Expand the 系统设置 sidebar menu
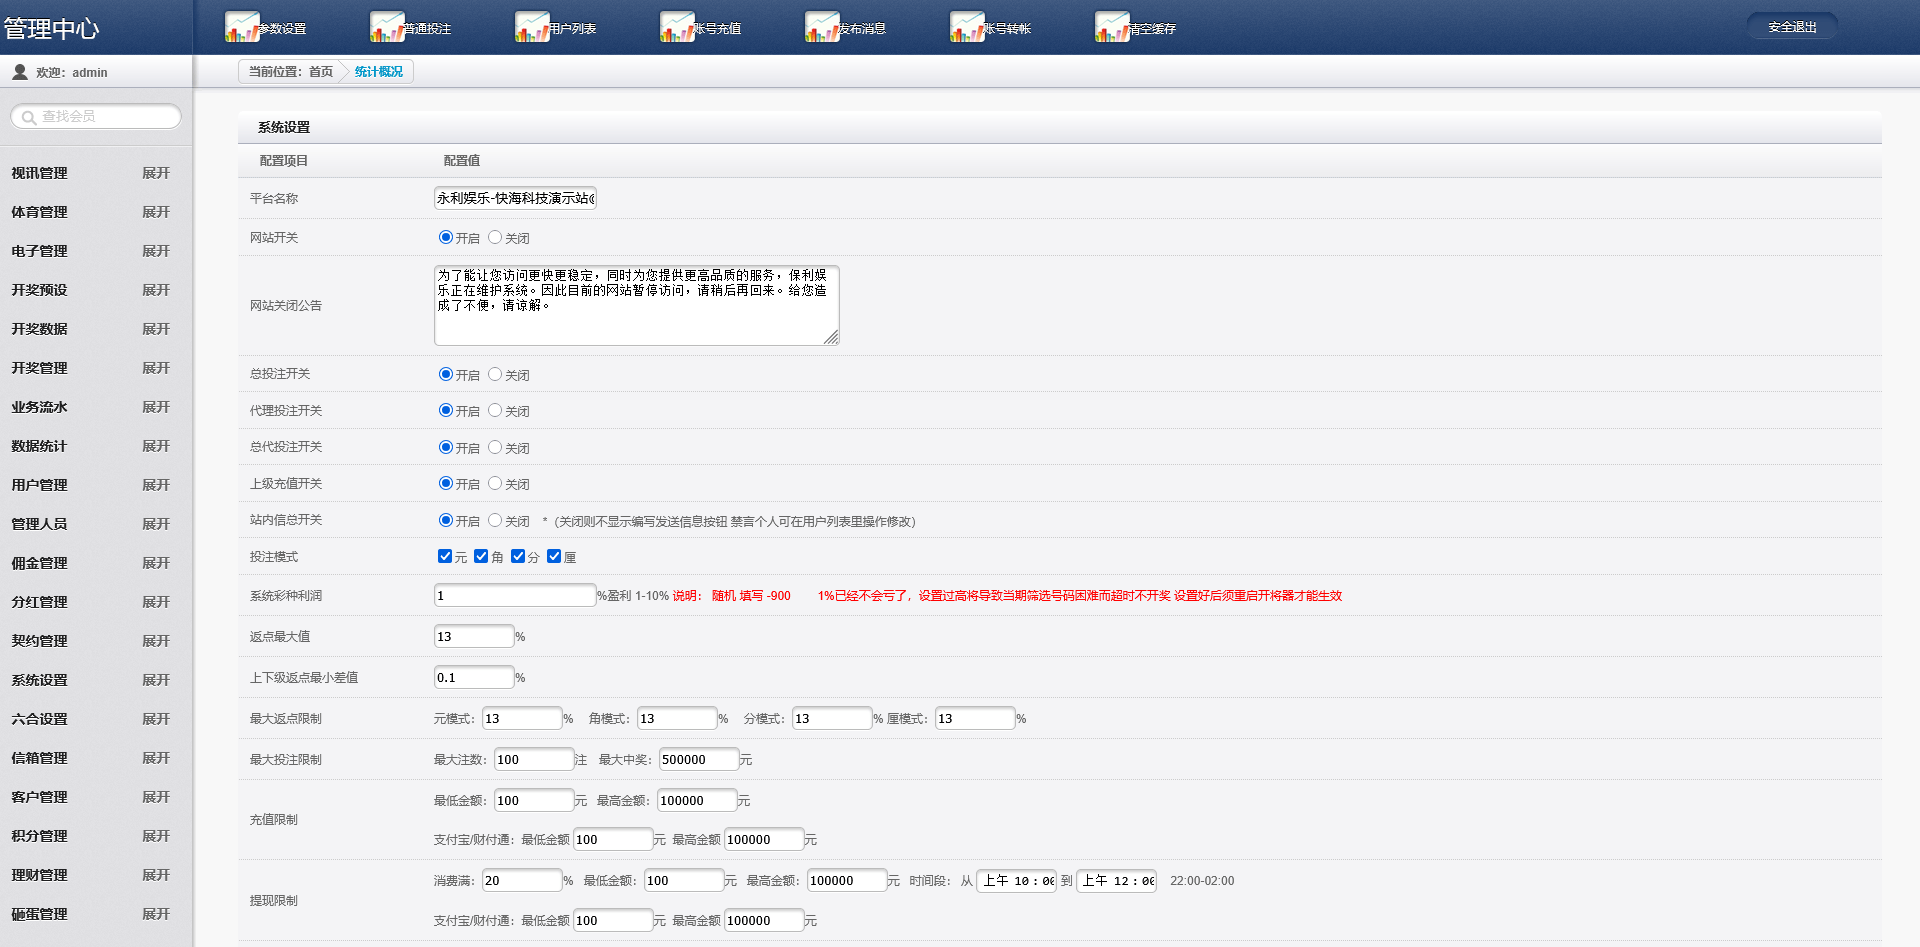The image size is (1920, 947). tap(156, 680)
